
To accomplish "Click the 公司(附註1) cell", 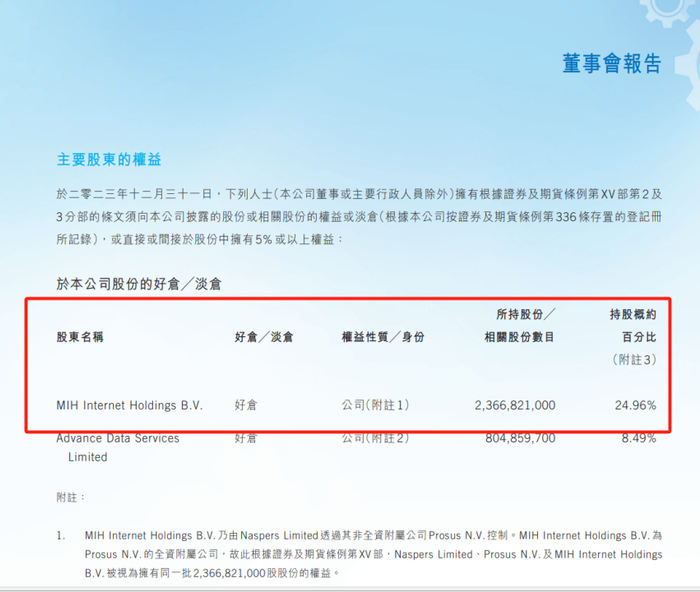I will [x=375, y=405].
